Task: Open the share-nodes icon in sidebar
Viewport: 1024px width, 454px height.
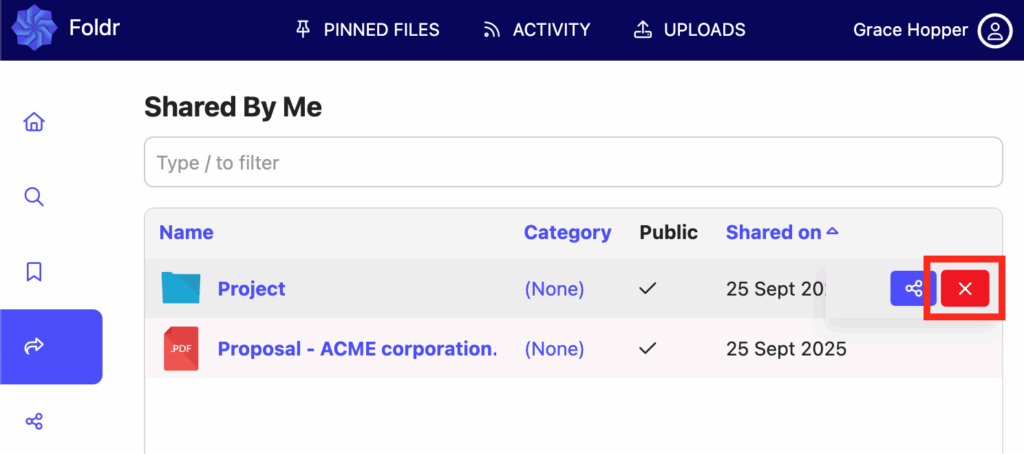Action: 34,421
